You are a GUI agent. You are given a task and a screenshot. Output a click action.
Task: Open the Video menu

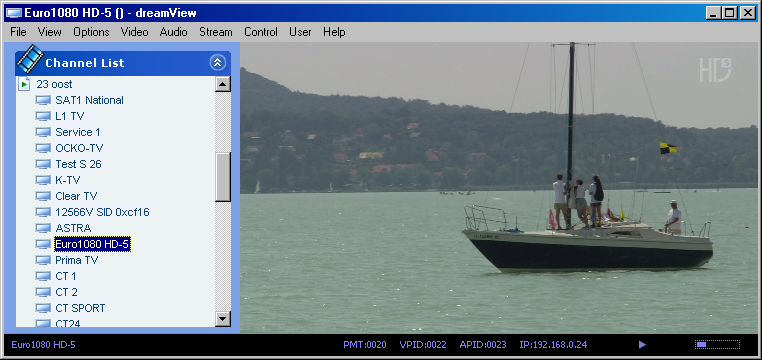pyautogui.click(x=135, y=32)
